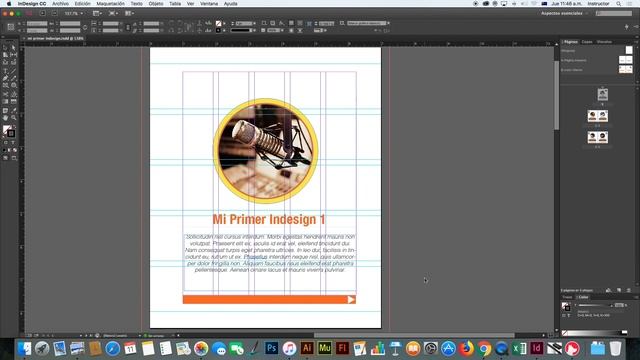Select the Eyedropper tool
The height and width of the screenshot is (360, 640).
[13, 111]
